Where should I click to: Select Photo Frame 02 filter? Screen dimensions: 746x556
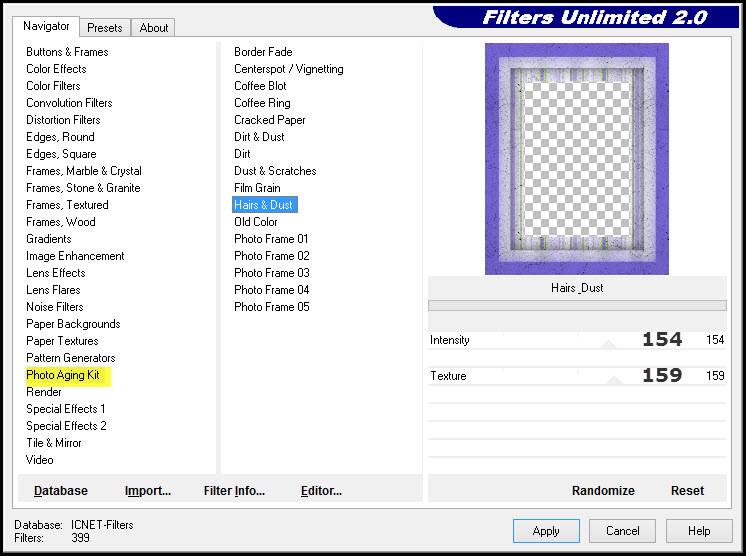click(272, 256)
